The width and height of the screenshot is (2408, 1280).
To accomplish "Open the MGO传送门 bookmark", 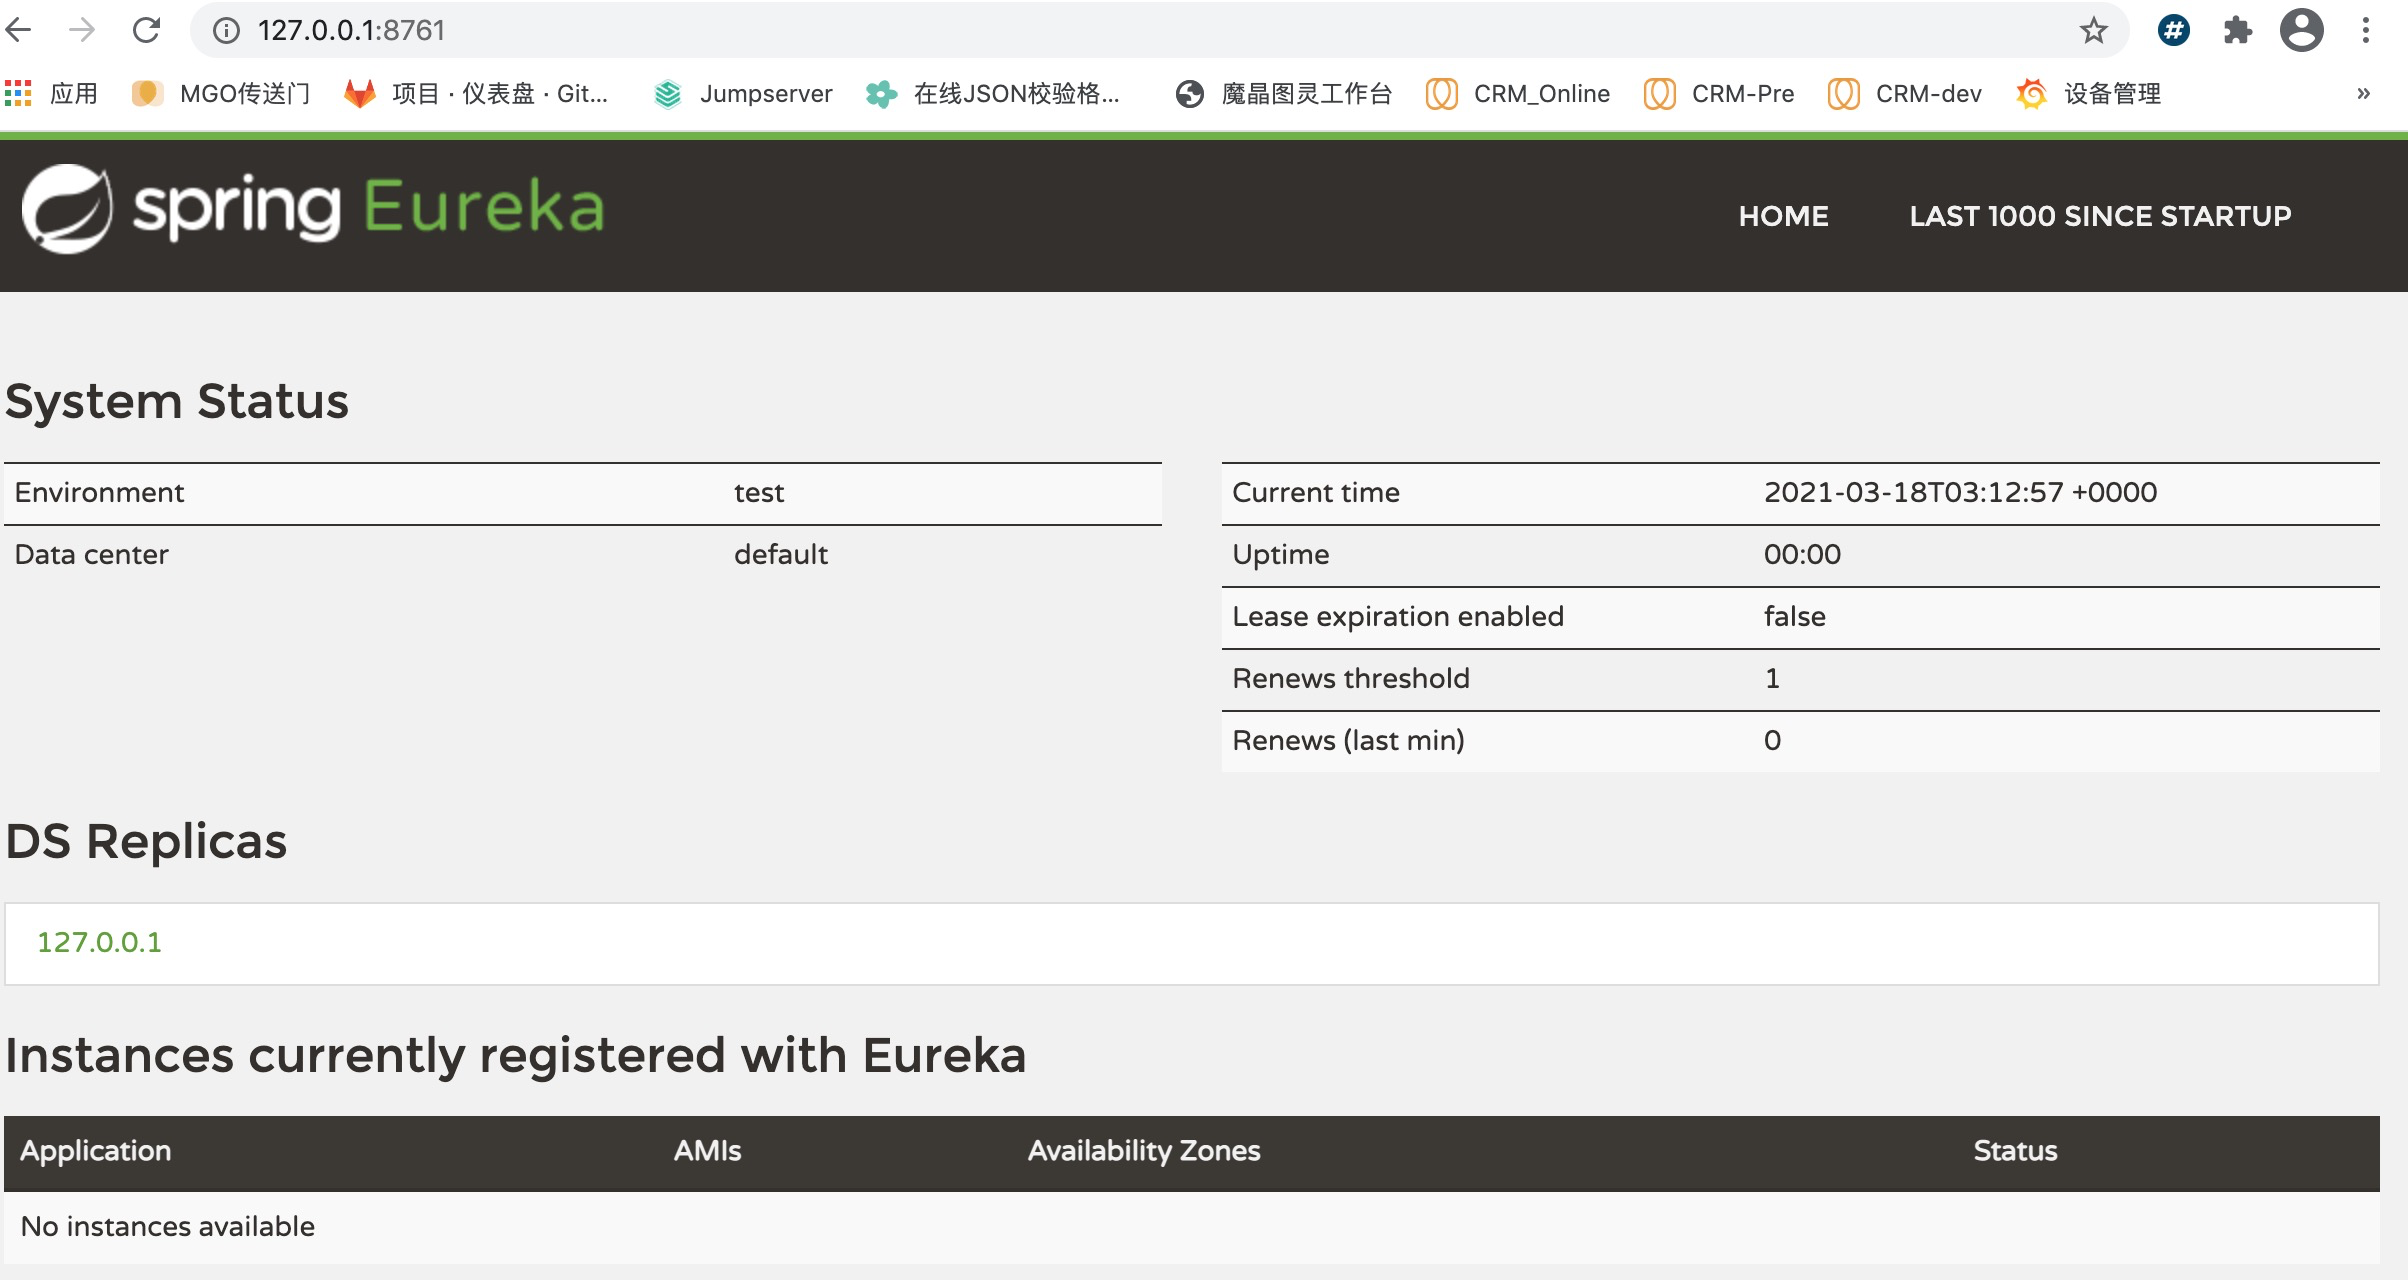I will click(x=222, y=94).
